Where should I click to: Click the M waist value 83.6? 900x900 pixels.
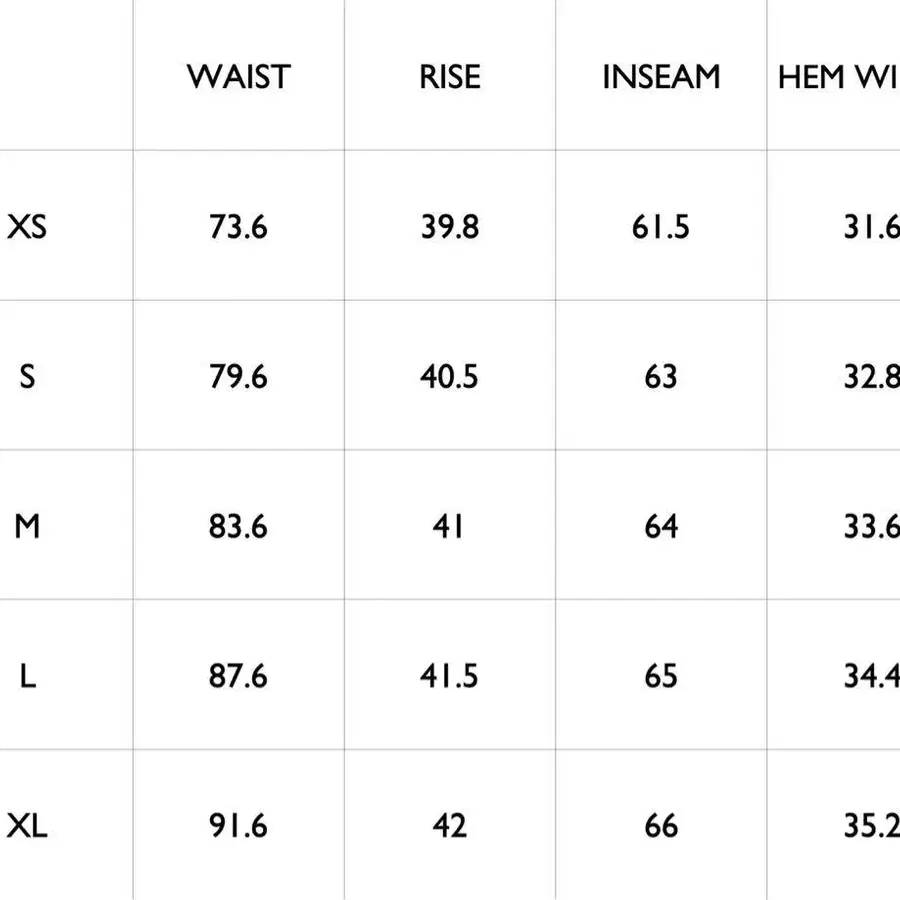tap(238, 526)
